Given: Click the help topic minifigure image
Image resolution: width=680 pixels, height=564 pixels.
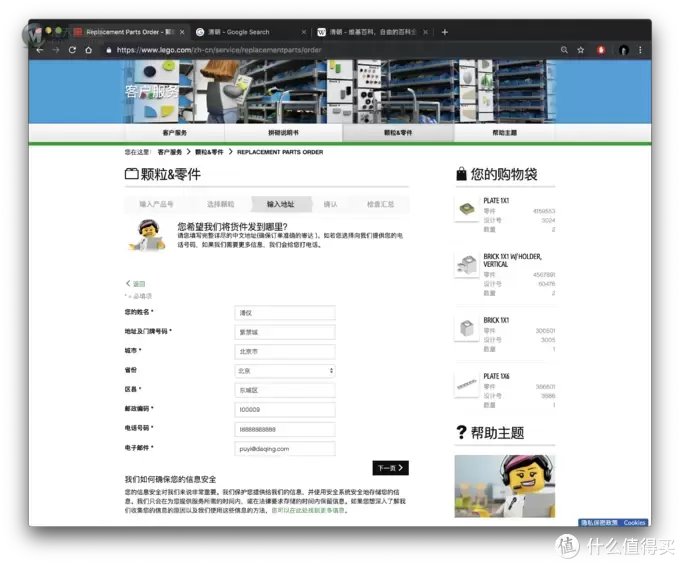Looking at the screenshot, I should tap(505, 486).
